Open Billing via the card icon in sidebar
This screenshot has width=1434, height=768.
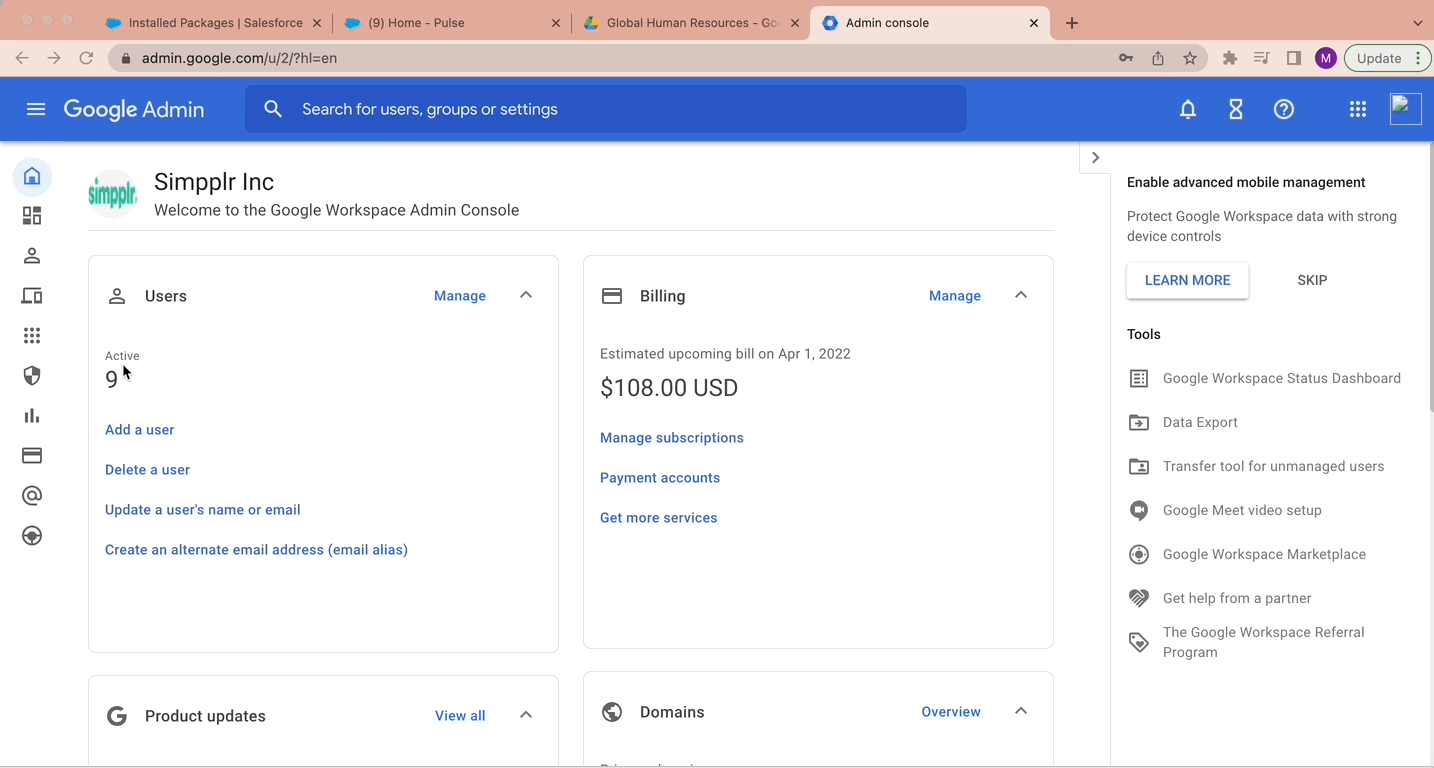point(32,455)
